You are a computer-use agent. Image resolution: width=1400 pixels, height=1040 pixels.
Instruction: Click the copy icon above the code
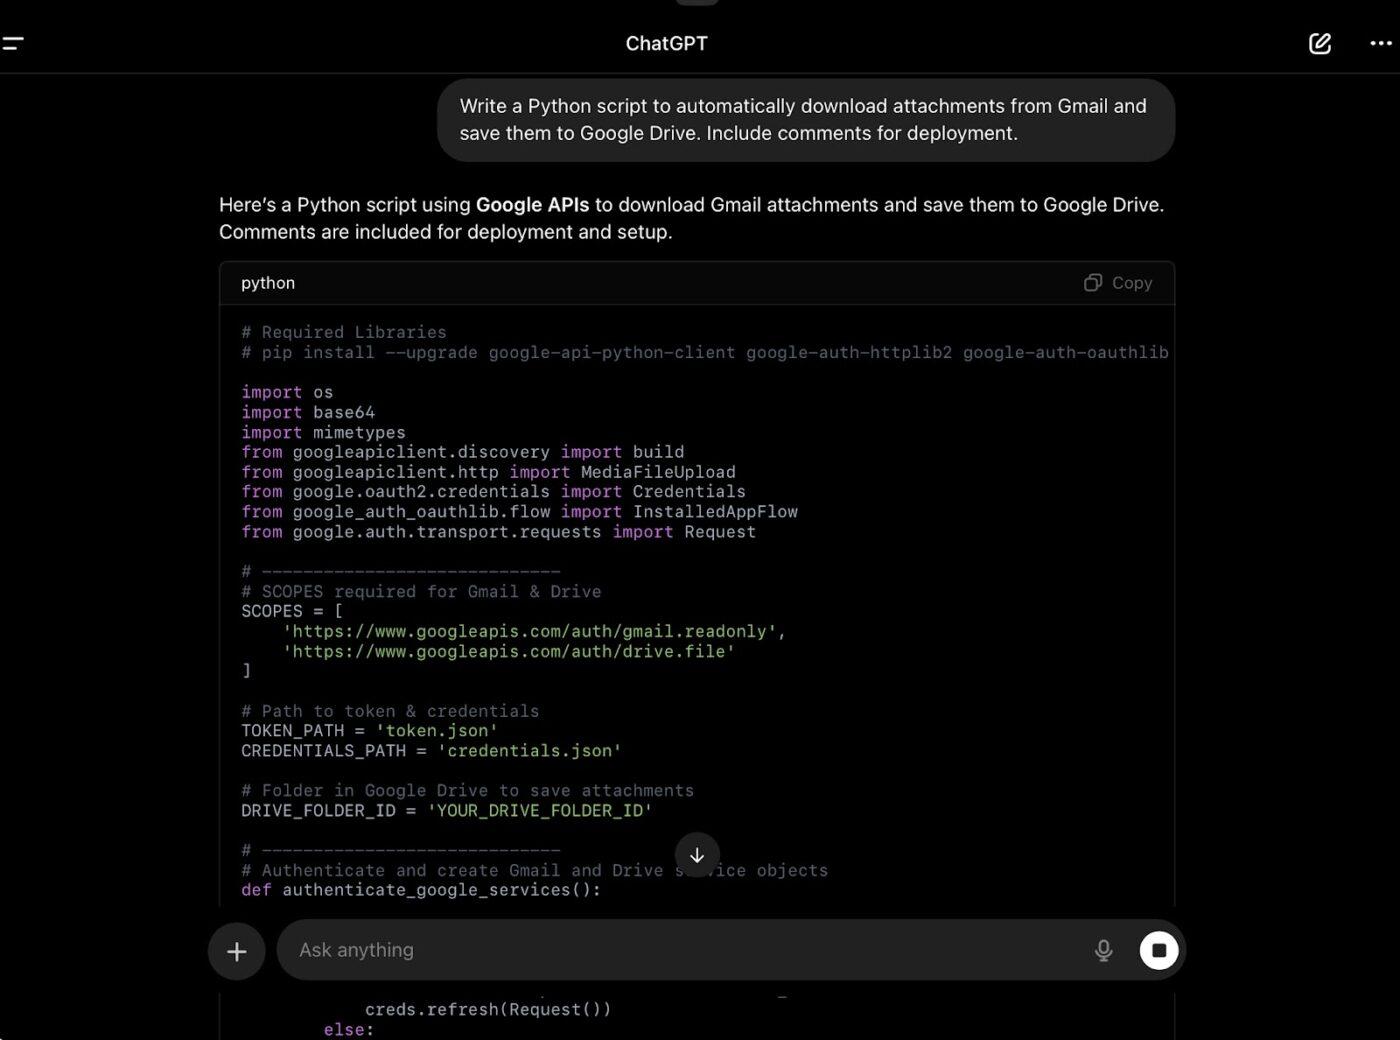1094,283
